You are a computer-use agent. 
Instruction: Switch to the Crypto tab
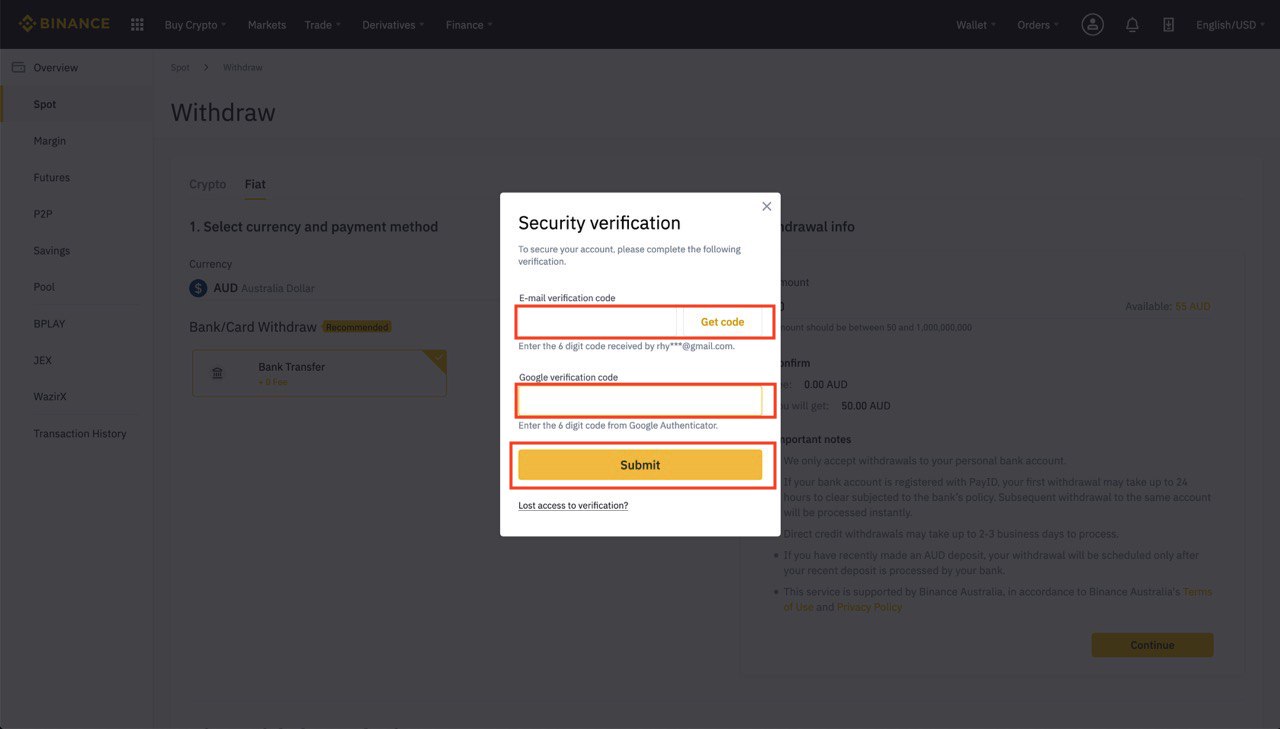[x=207, y=184]
